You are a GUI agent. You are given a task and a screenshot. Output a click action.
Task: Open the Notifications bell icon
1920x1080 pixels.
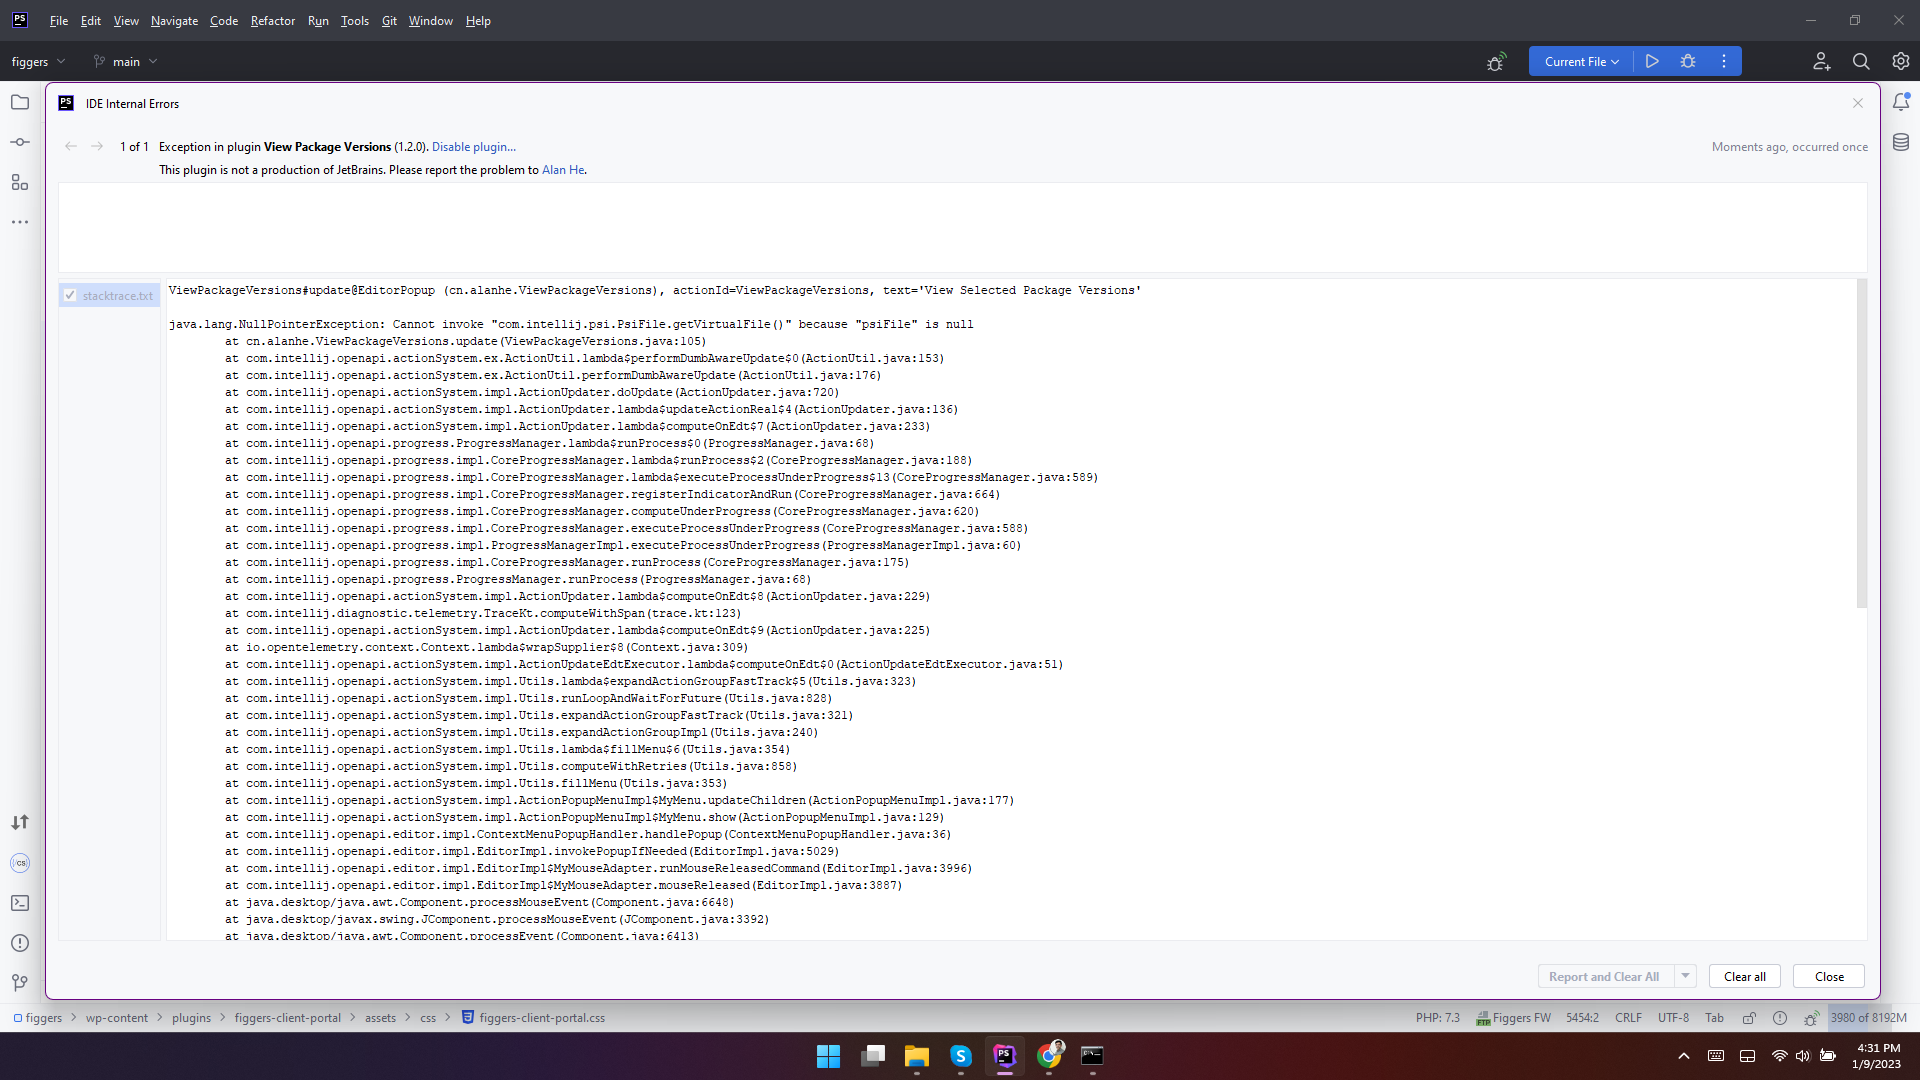[x=1901, y=102]
